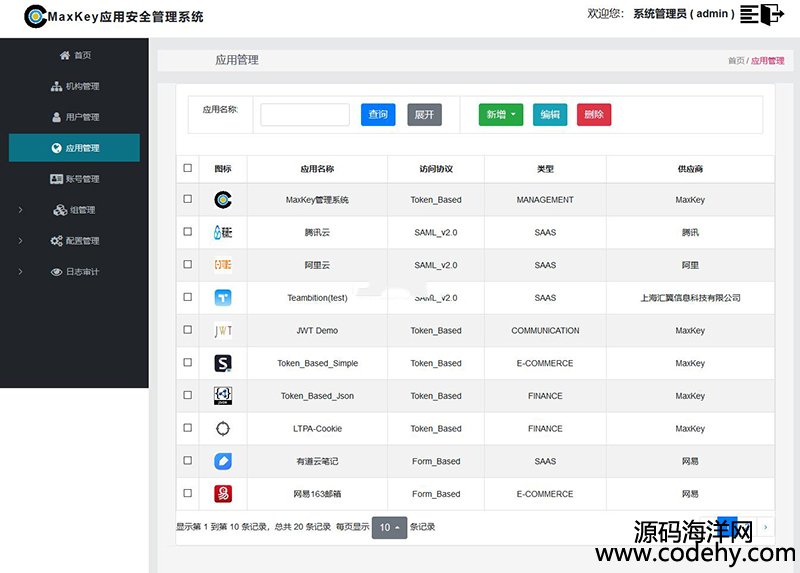Expand the 组管理 sidebar menu
Image resolution: width=800 pixels, height=573 pixels.
pyautogui.click(x=76, y=210)
